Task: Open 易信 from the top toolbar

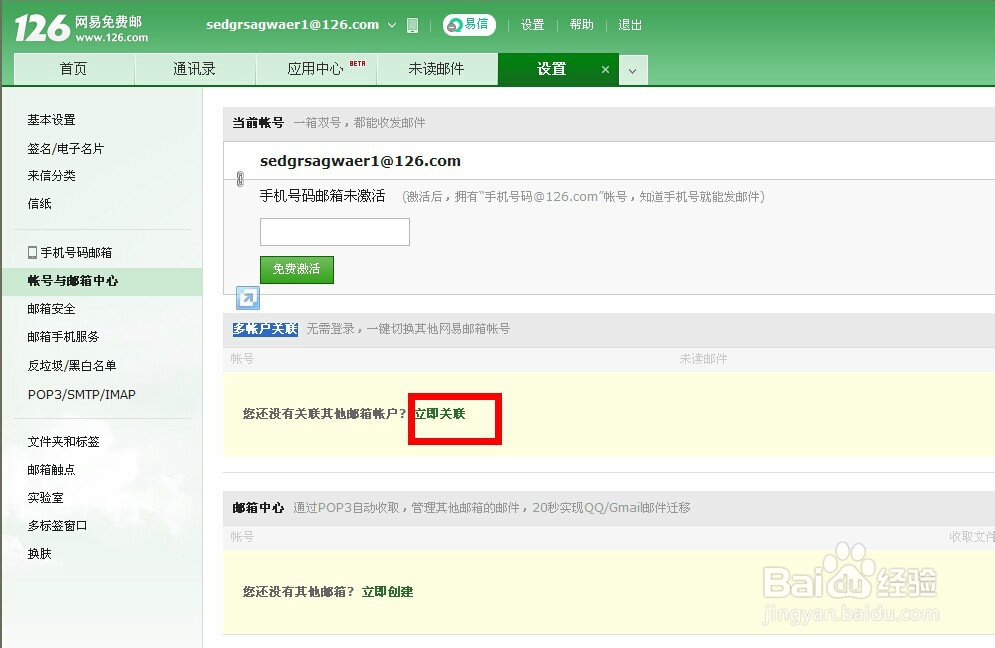Action: [466, 24]
